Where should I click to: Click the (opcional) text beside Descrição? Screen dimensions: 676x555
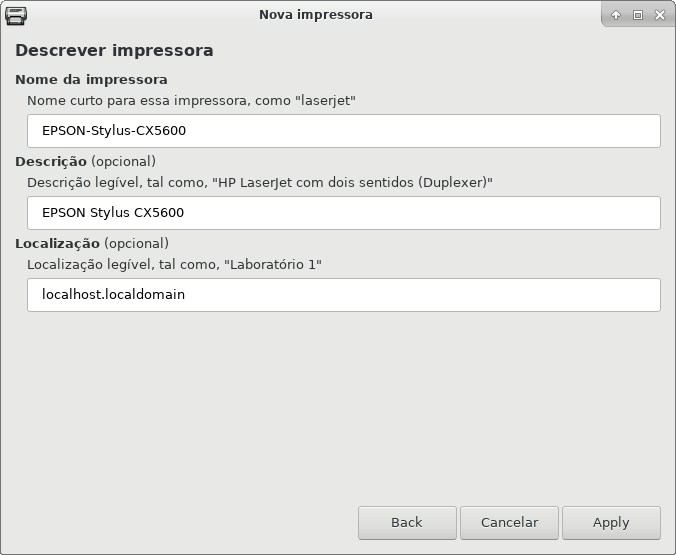(123, 162)
